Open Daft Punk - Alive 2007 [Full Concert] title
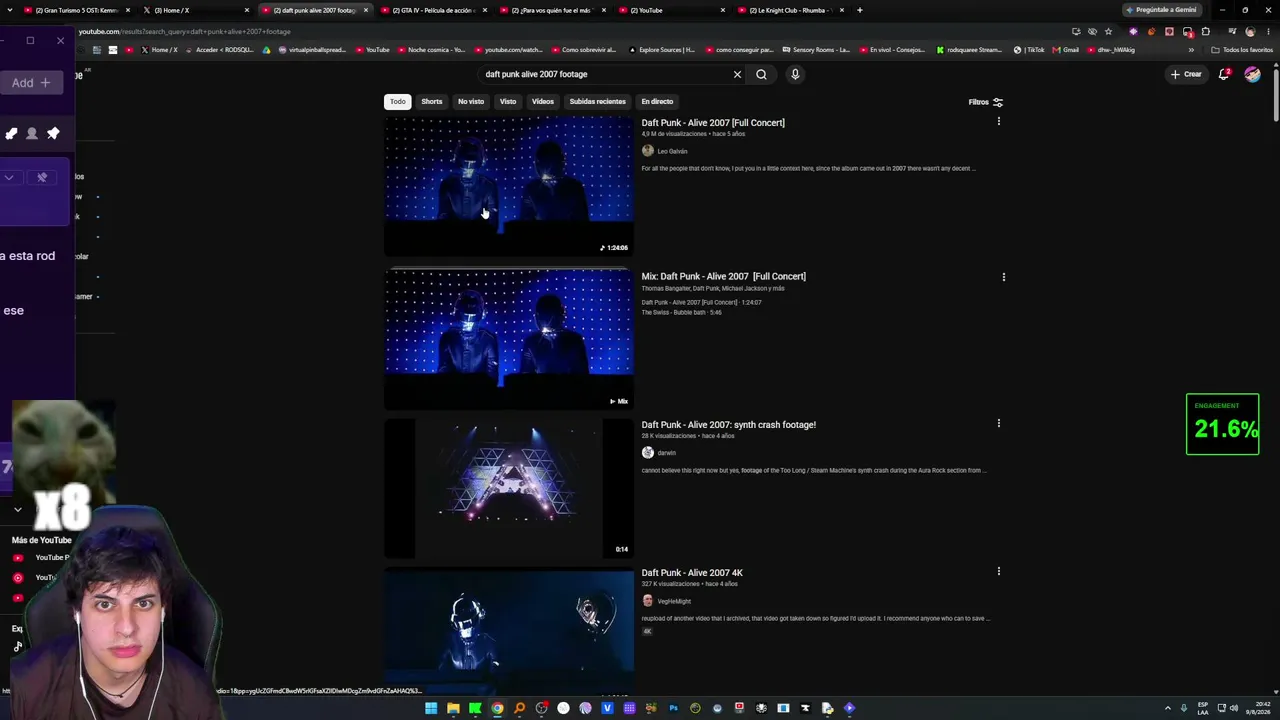 point(713,123)
